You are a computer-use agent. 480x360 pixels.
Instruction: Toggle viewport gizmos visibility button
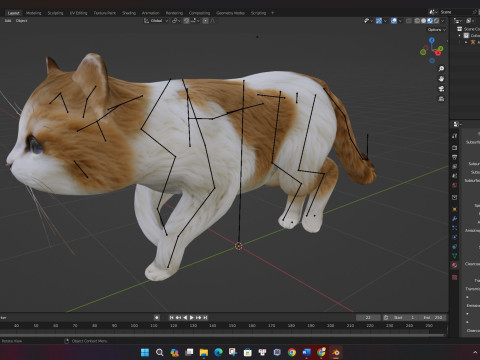tap(379, 21)
